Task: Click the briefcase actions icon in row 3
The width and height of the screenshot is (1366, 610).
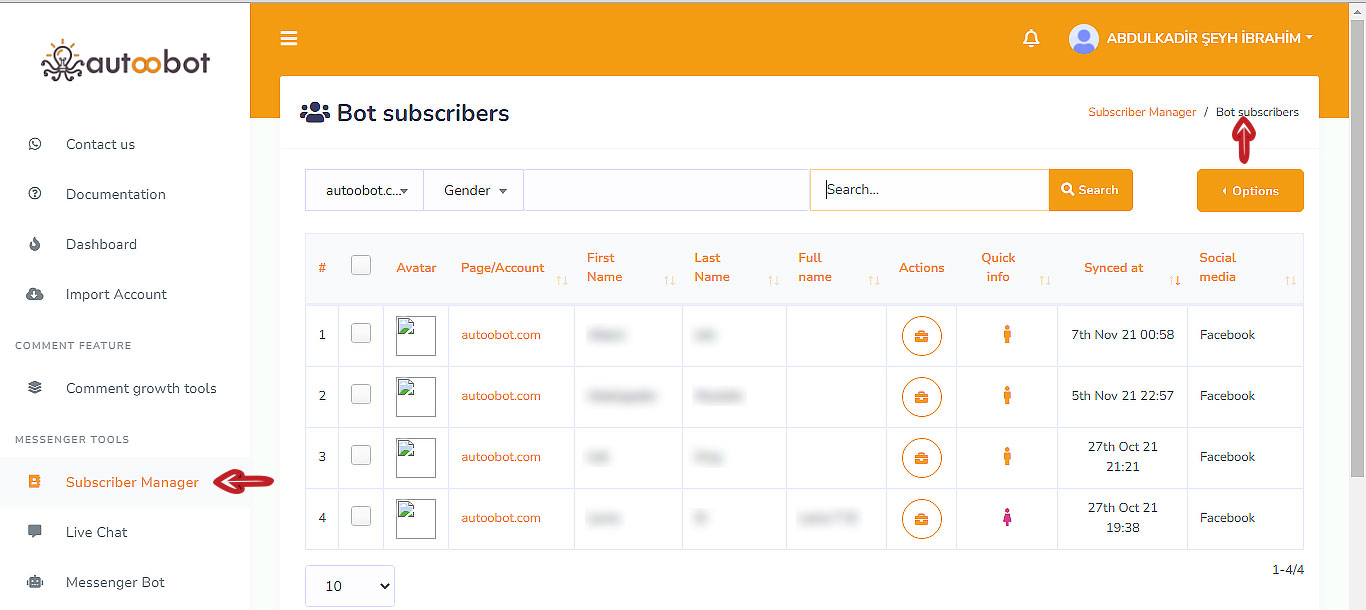Action: pyautogui.click(x=921, y=458)
